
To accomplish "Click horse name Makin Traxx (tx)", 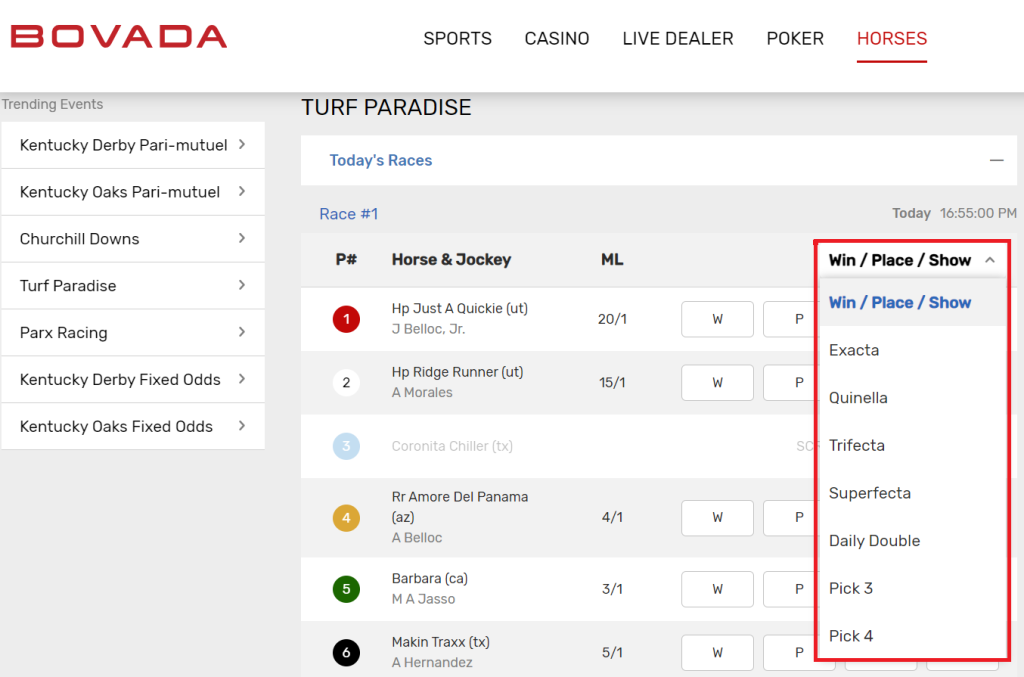I will [441, 642].
